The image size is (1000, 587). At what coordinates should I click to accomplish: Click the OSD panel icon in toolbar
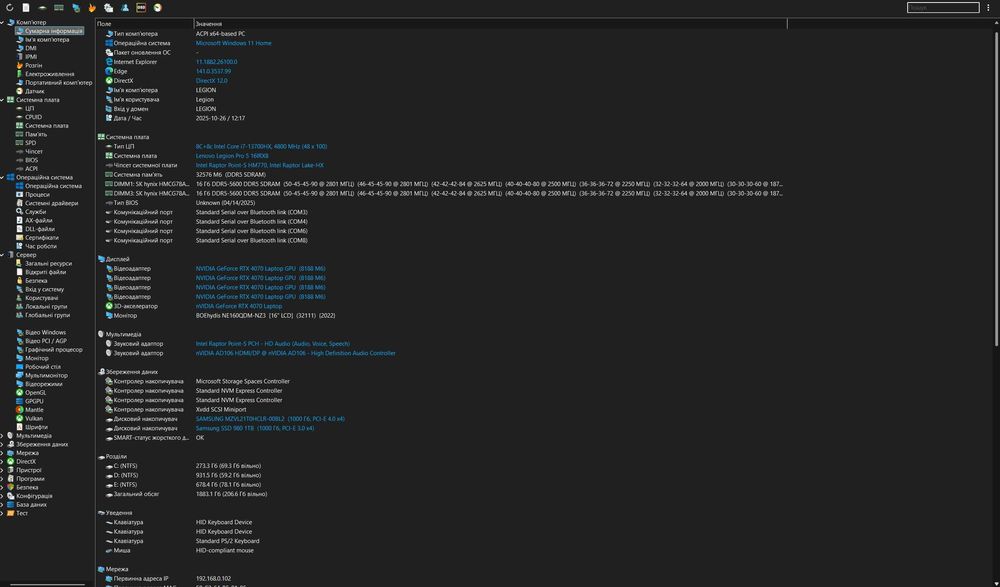141,8
